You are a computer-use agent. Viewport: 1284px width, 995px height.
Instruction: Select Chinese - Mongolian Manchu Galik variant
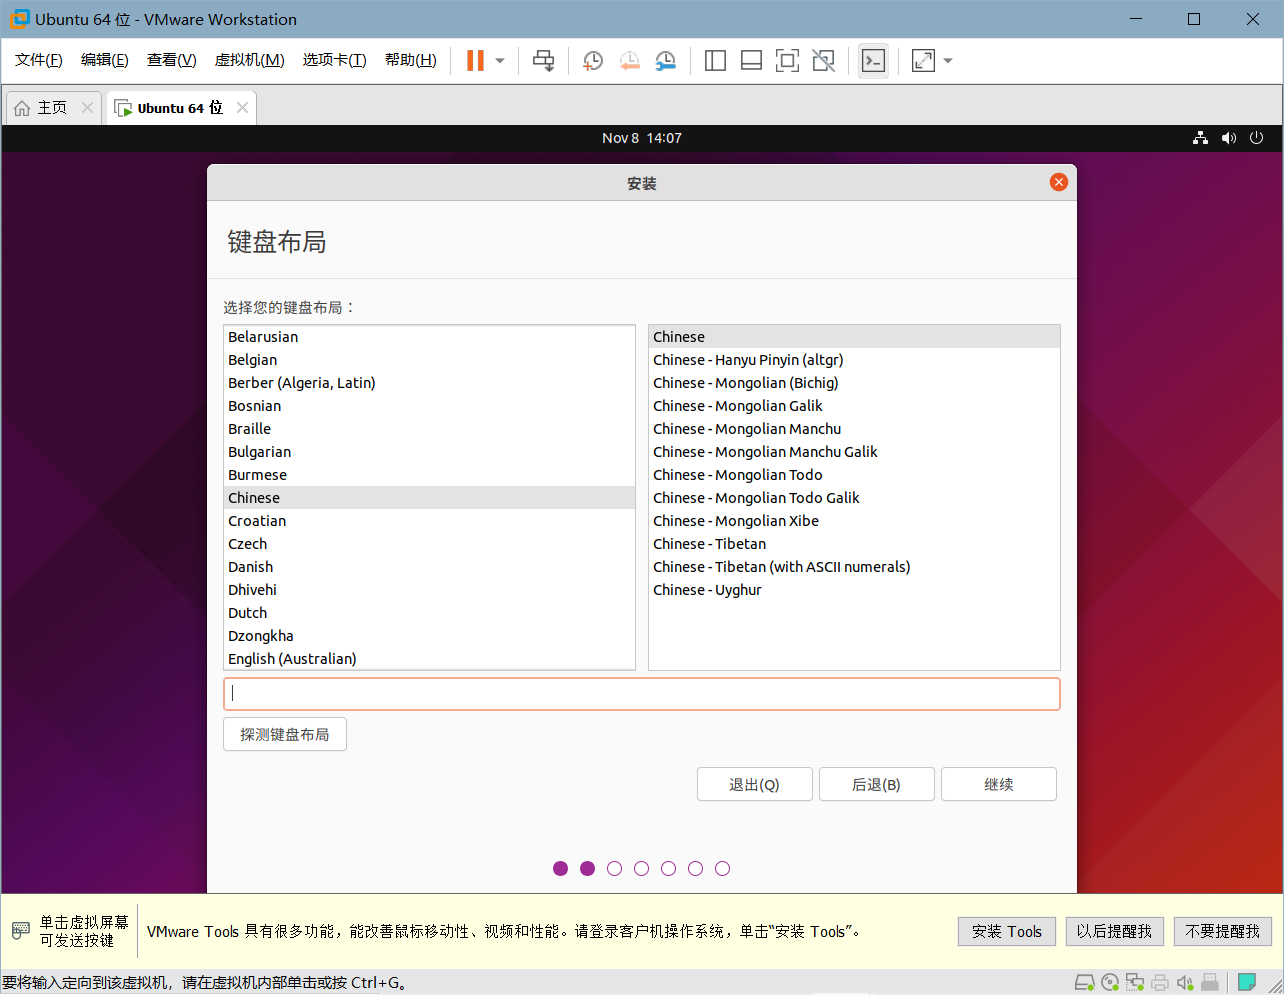coord(854,452)
